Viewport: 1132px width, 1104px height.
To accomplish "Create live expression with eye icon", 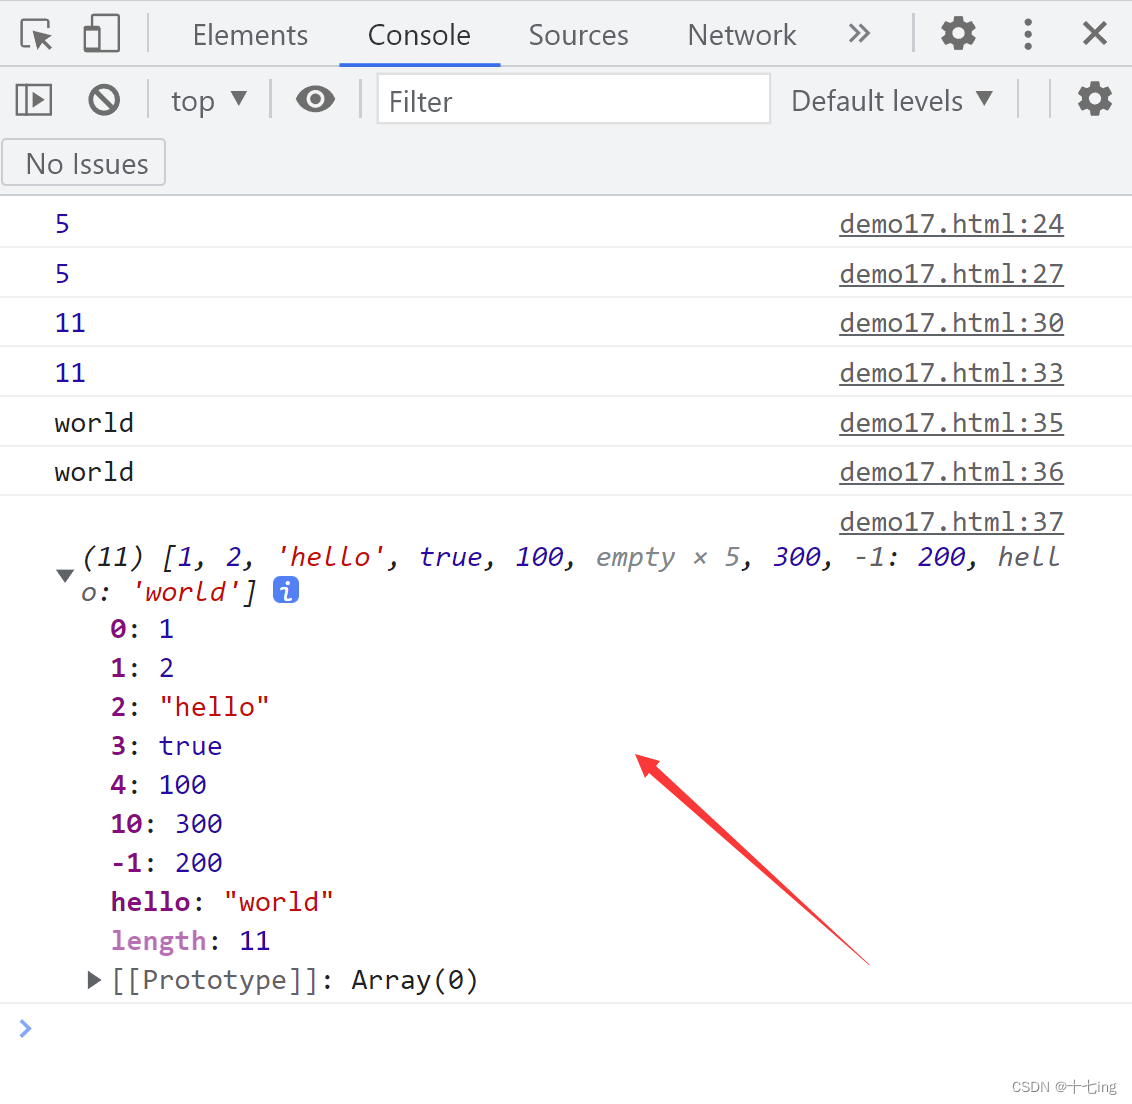I will [315, 100].
